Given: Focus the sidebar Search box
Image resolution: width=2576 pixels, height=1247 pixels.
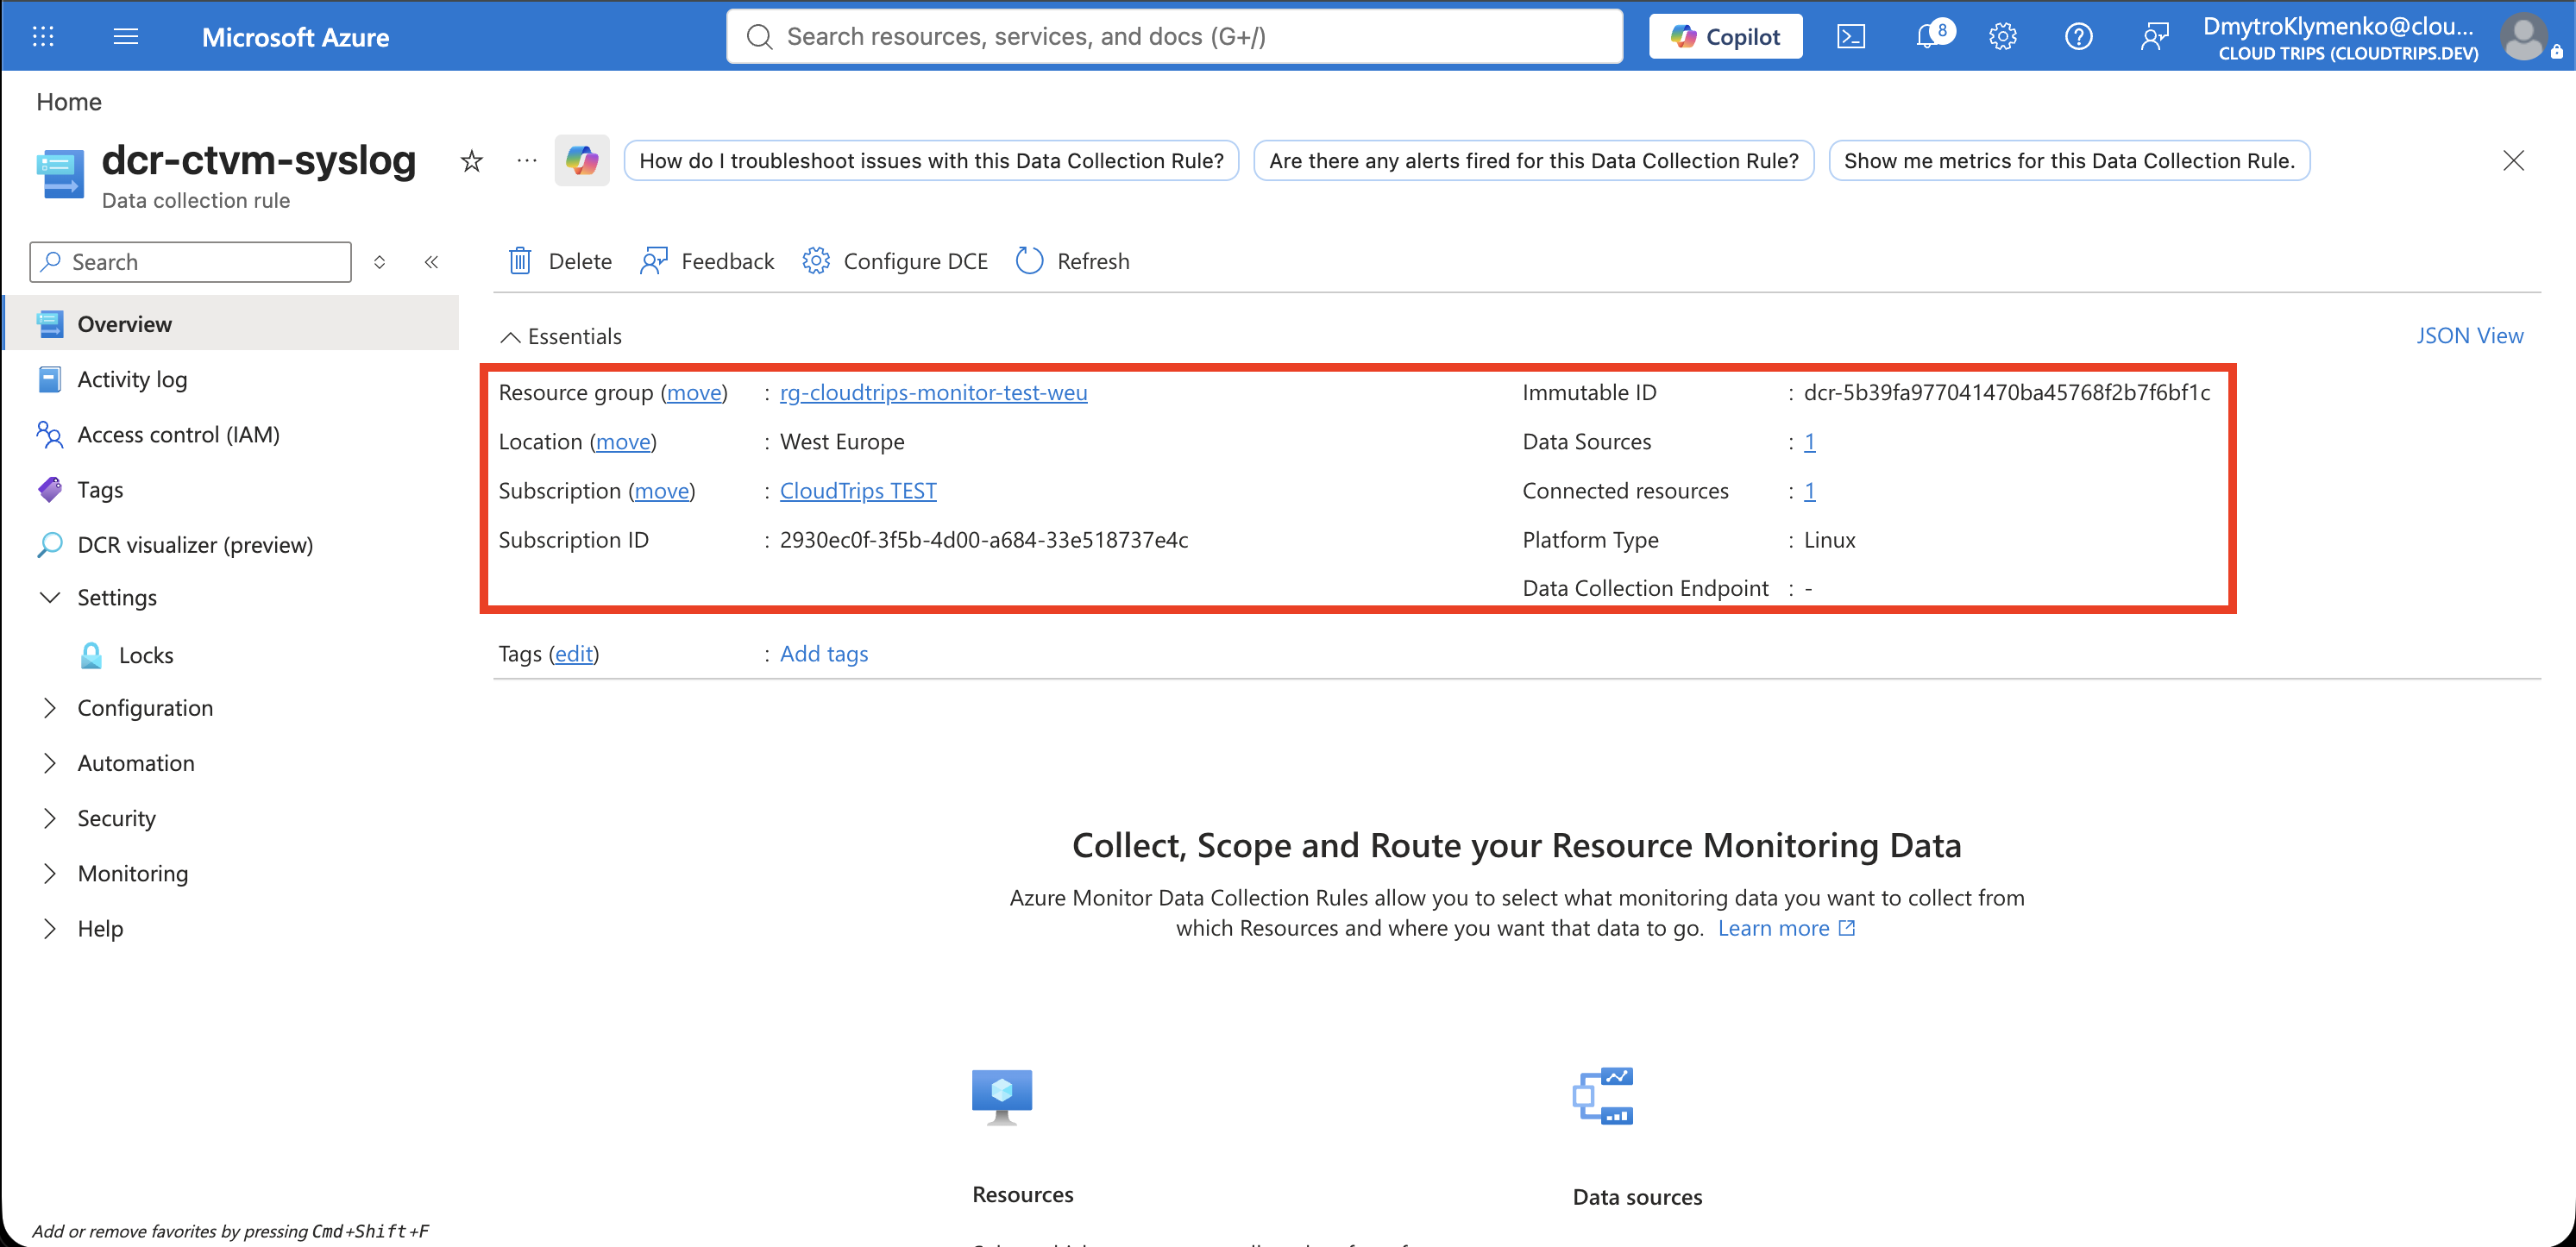Looking at the screenshot, I should point(191,262).
